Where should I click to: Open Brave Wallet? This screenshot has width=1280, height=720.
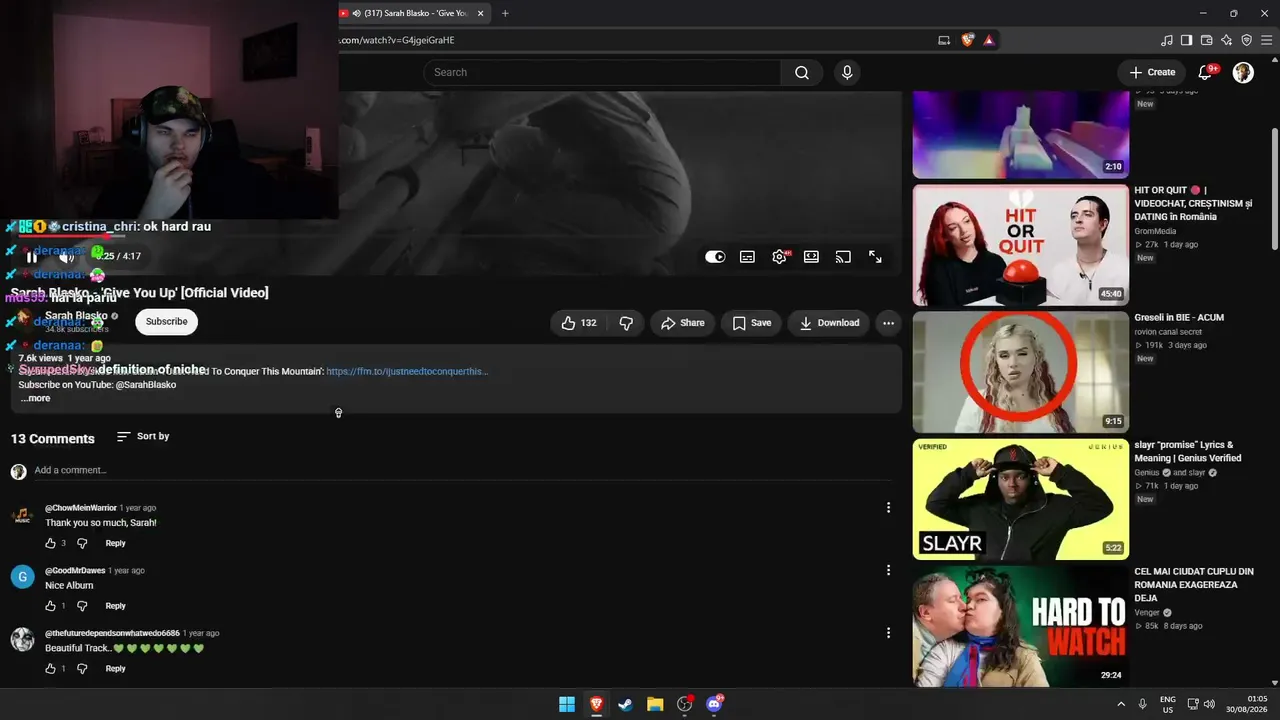(x=1207, y=40)
